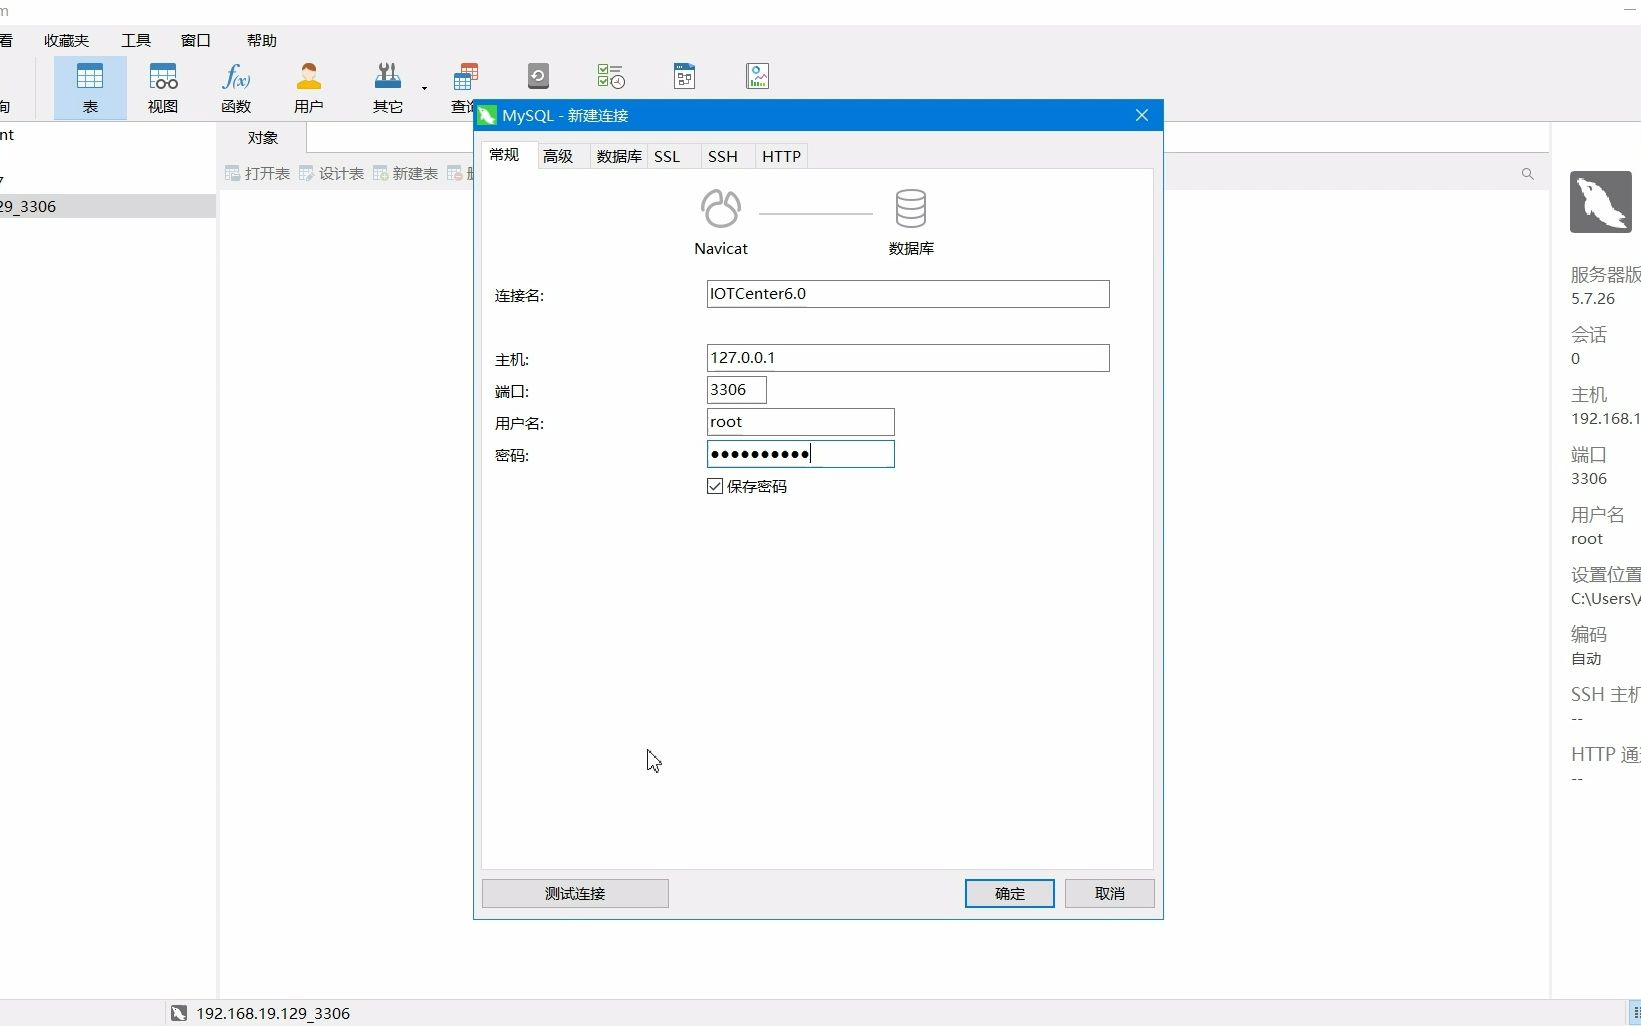Click the connection icon in the status bar
This screenshot has height=1026, width=1641.
pyautogui.click(x=179, y=1013)
